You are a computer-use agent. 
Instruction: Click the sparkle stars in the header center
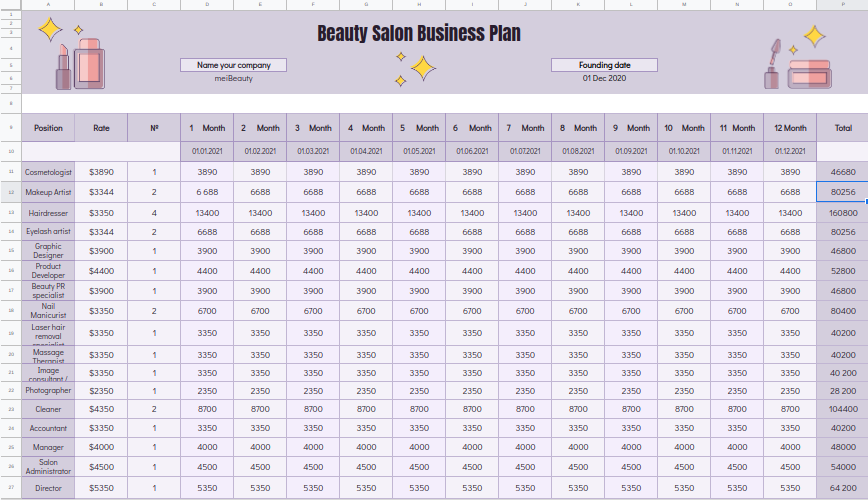point(416,67)
